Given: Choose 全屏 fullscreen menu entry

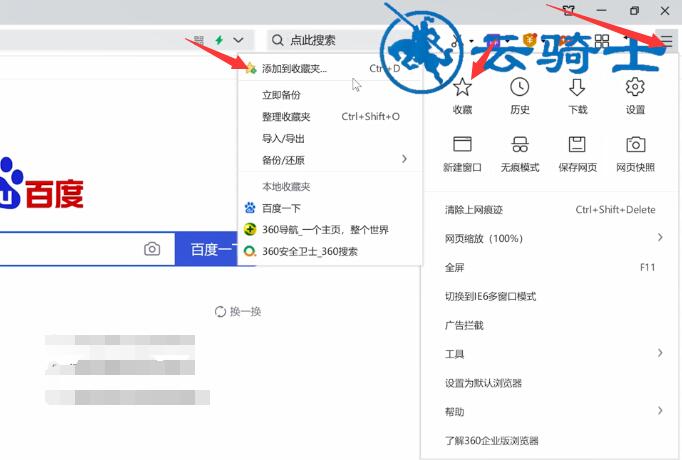Looking at the screenshot, I should pos(550,267).
